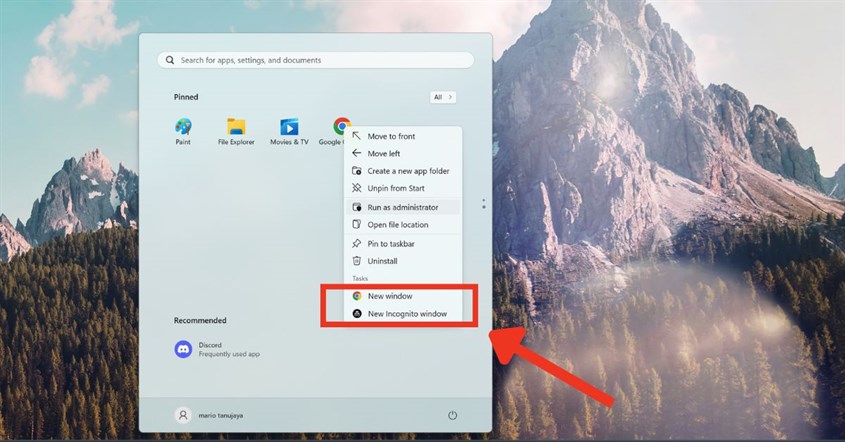This screenshot has width=845, height=442.
Task: Select Open file location
Action: [x=403, y=225]
